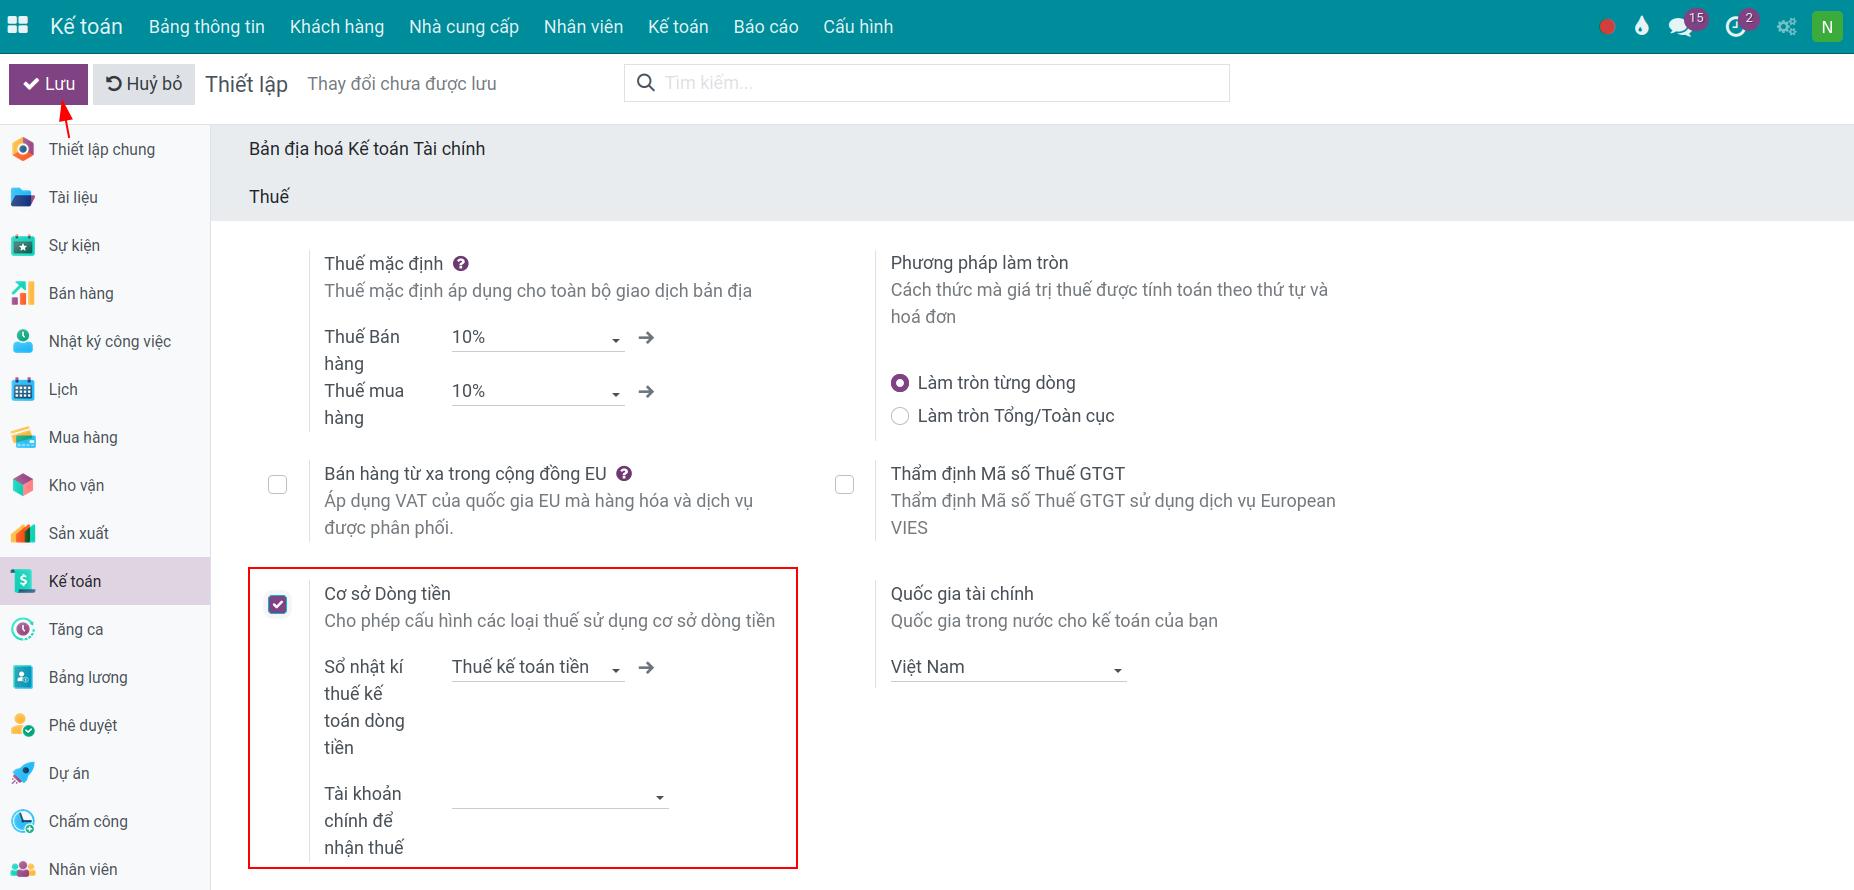Enable Bán hàng từ xa trong cộng đồng EU checkbox
The height and width of the screenshot is (890, 1854).
click(x=278, y=485)
